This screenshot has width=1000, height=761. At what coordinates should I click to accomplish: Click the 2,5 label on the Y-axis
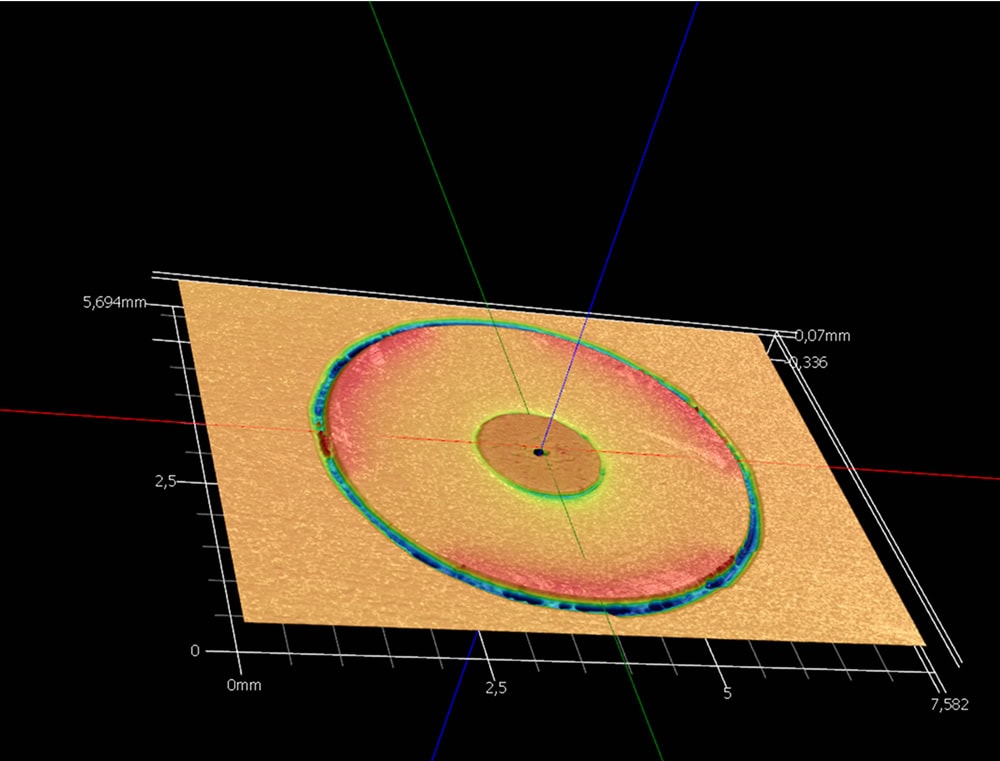[x=165, y=482]
